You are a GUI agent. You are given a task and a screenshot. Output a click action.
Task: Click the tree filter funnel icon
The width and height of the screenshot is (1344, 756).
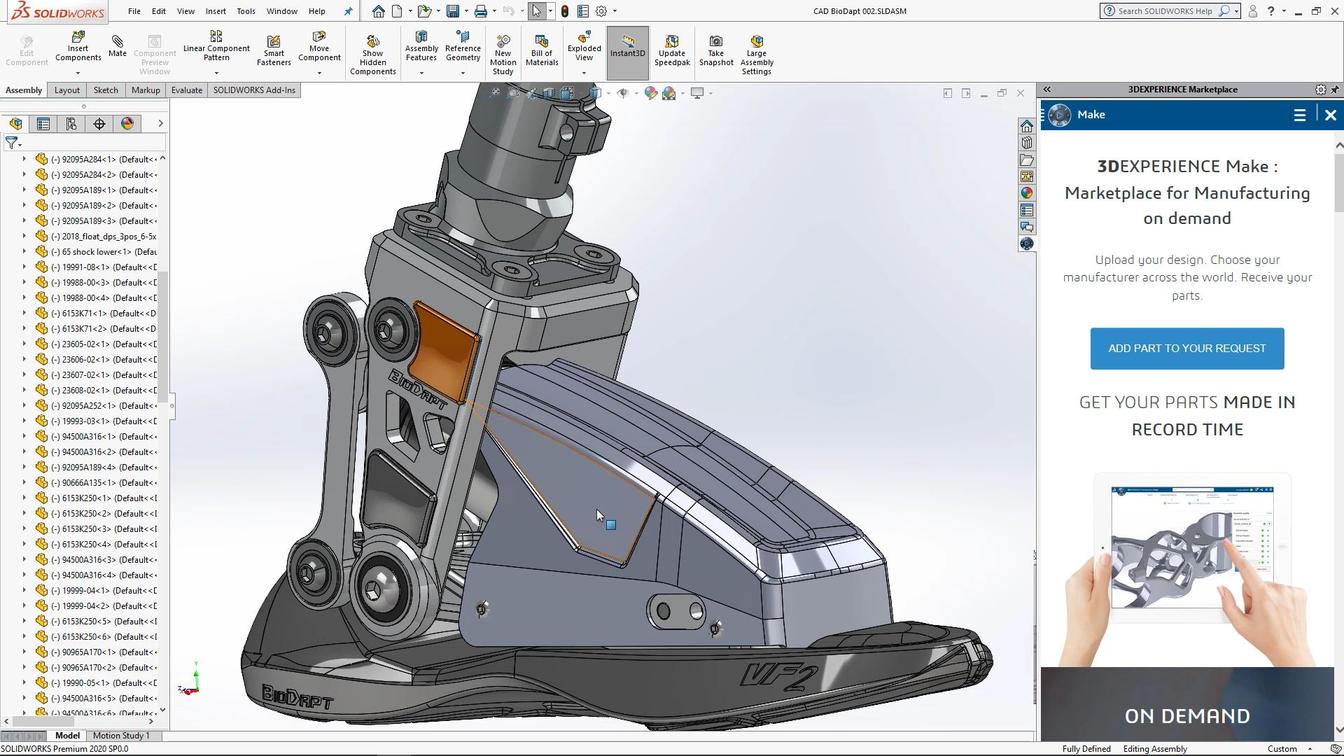[11, 143]
